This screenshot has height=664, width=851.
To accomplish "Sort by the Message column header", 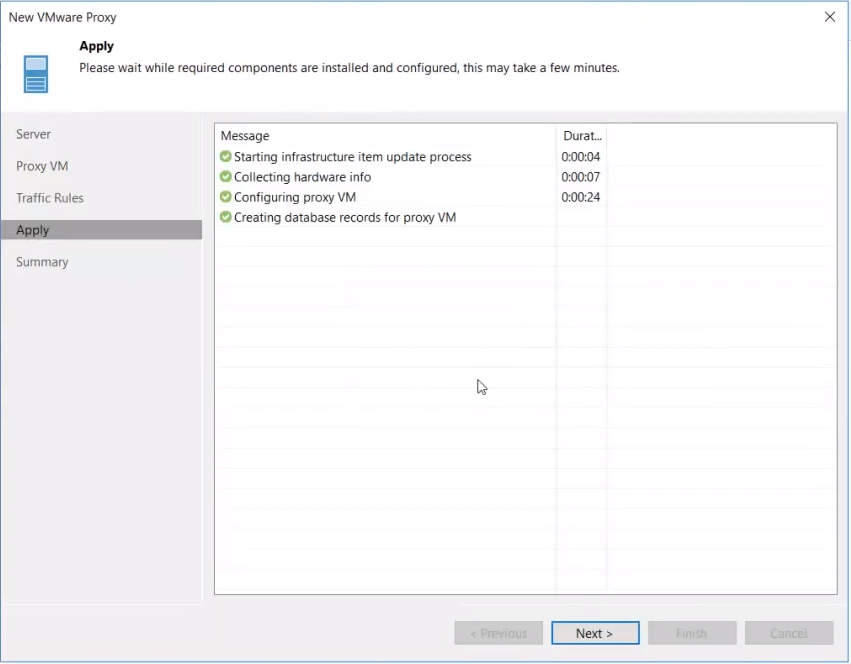I will [x=386, y=135].
